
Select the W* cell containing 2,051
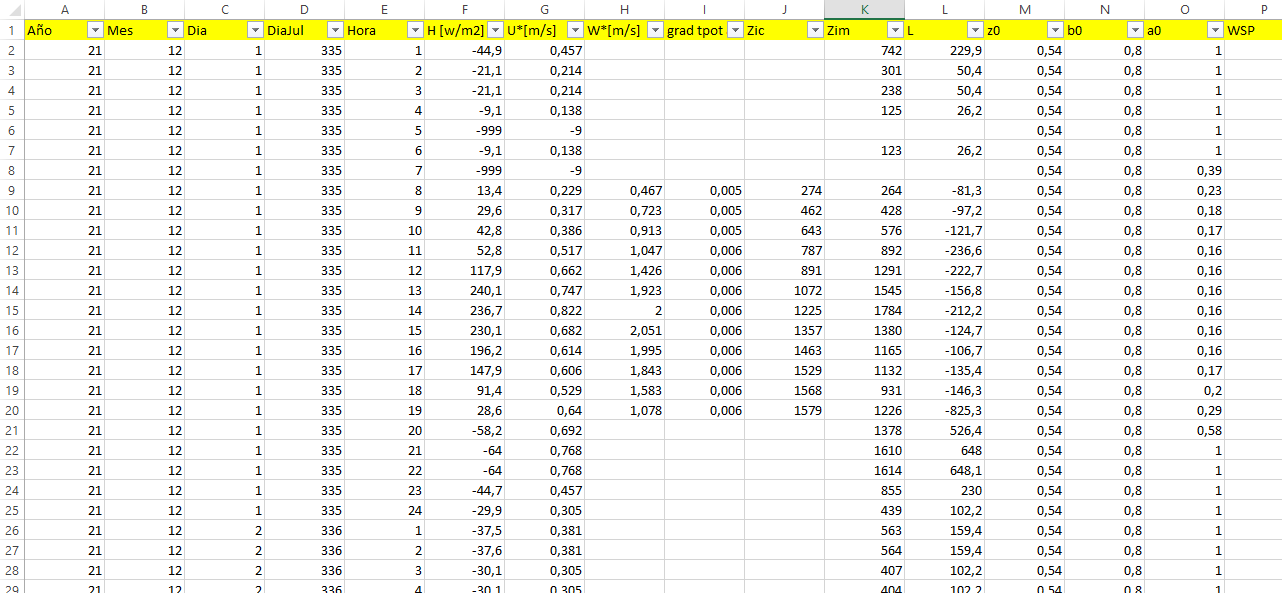click(x=624, y=330)
